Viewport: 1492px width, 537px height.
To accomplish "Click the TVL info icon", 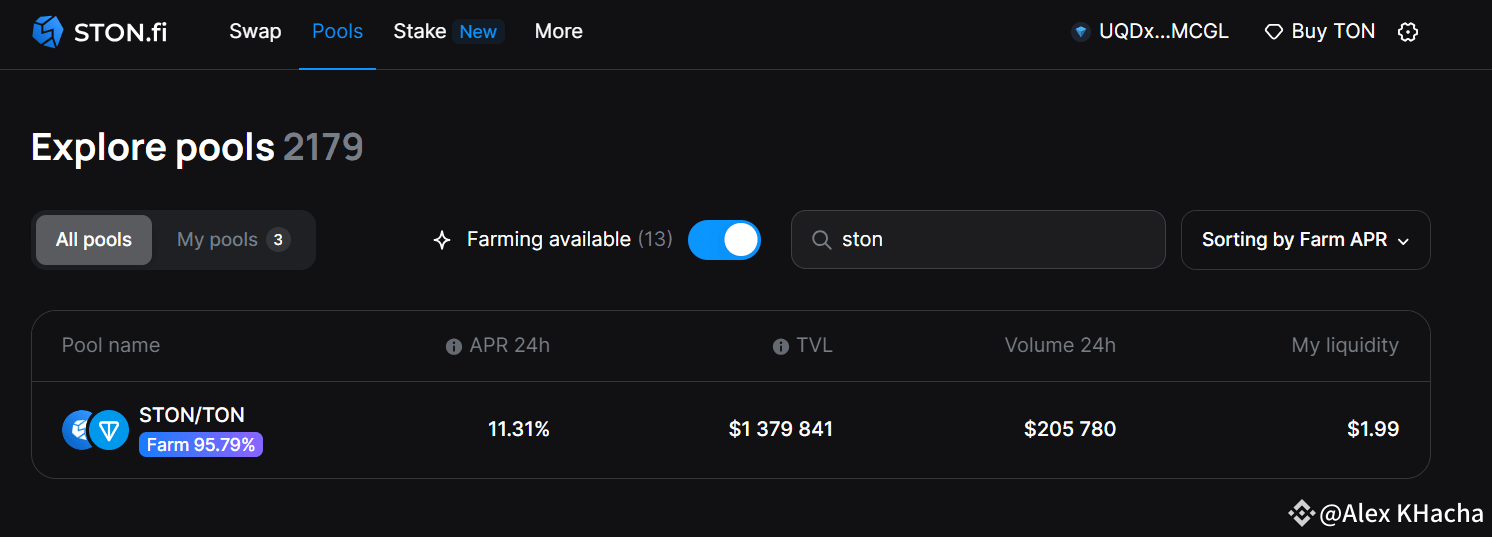I will tap(781, 346).
